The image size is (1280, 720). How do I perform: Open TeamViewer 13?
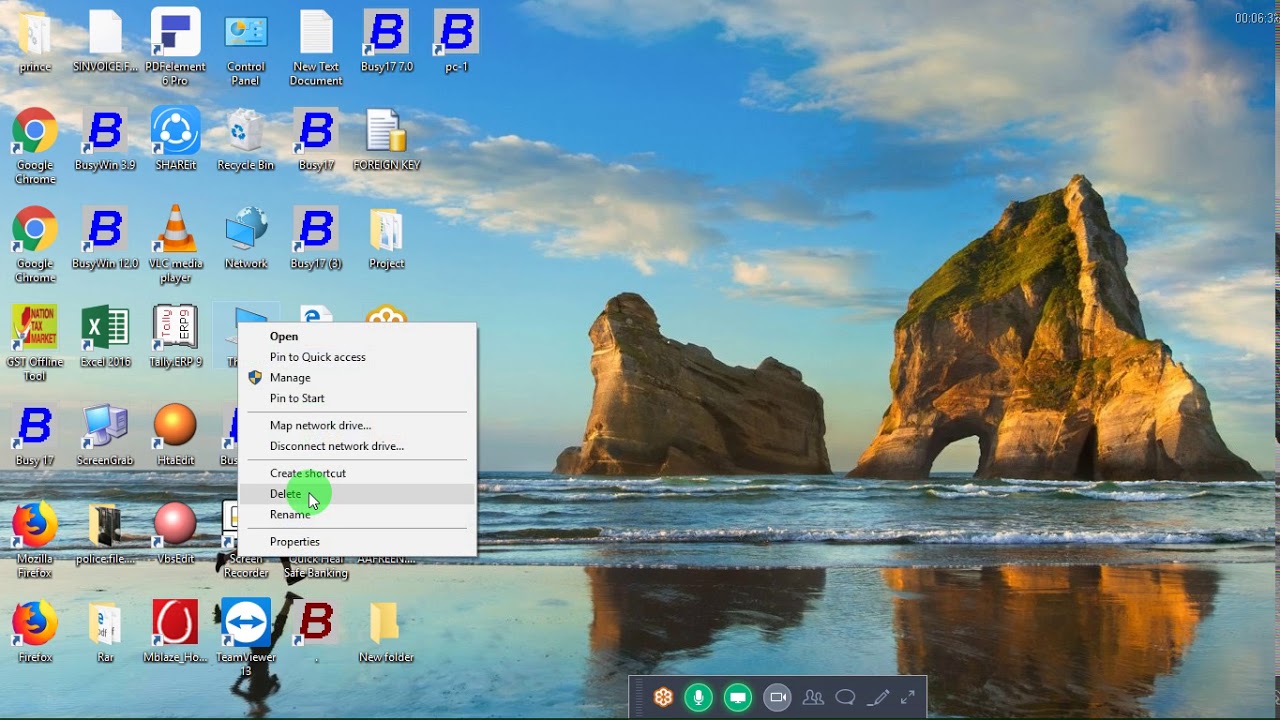point(246,638)
